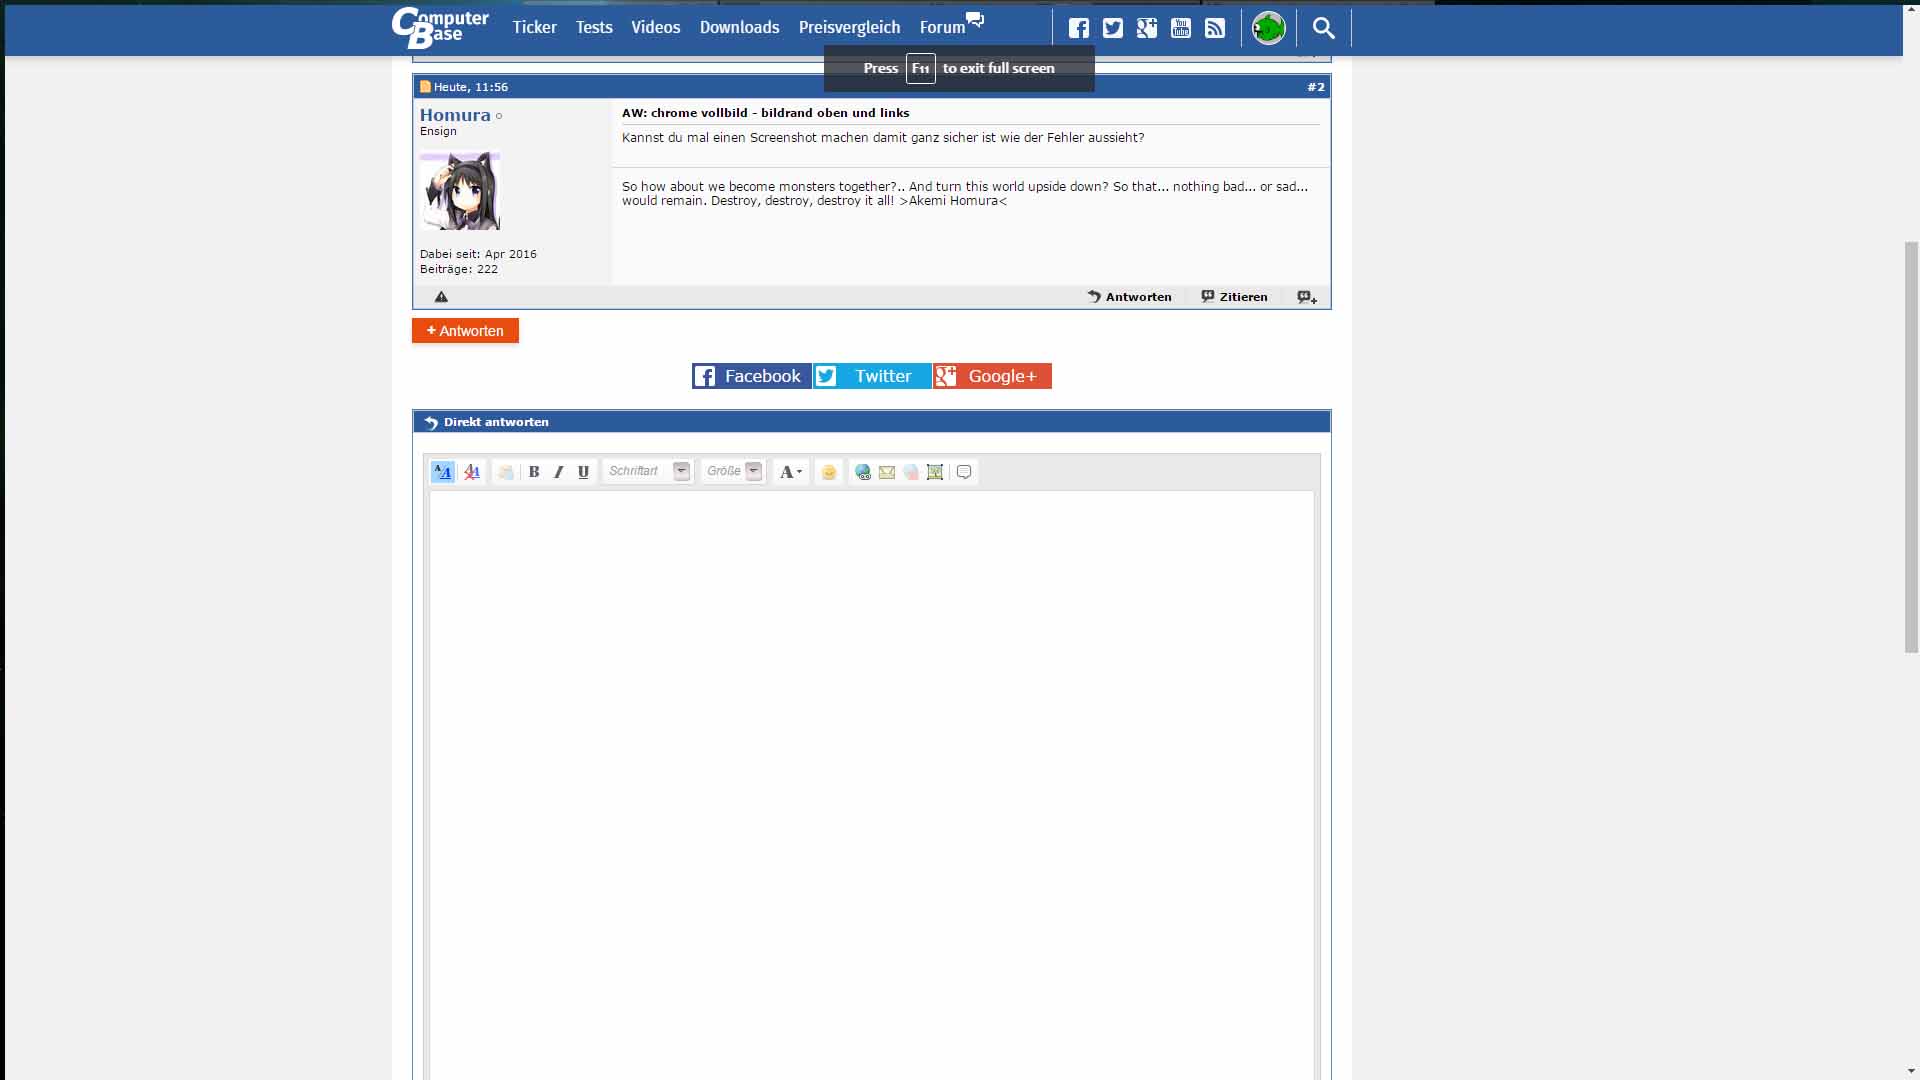Open the site search magnifier

click(x=1323, y=28)
